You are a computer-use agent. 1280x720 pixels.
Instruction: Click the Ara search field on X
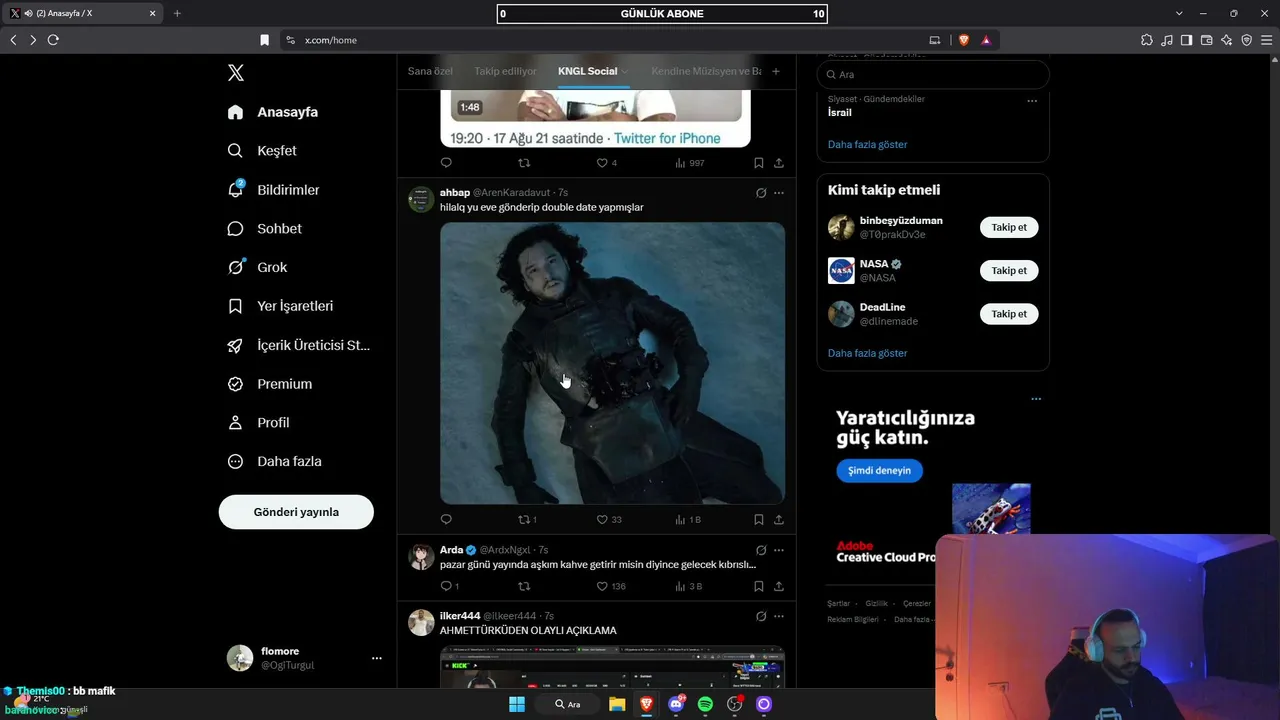(x=933, y=75)
